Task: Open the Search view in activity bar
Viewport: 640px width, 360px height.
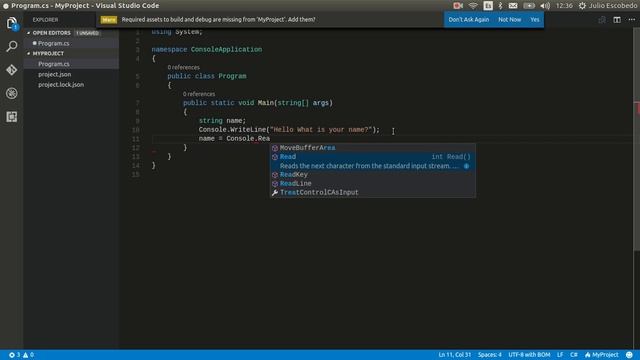Action: pos(11,46)
